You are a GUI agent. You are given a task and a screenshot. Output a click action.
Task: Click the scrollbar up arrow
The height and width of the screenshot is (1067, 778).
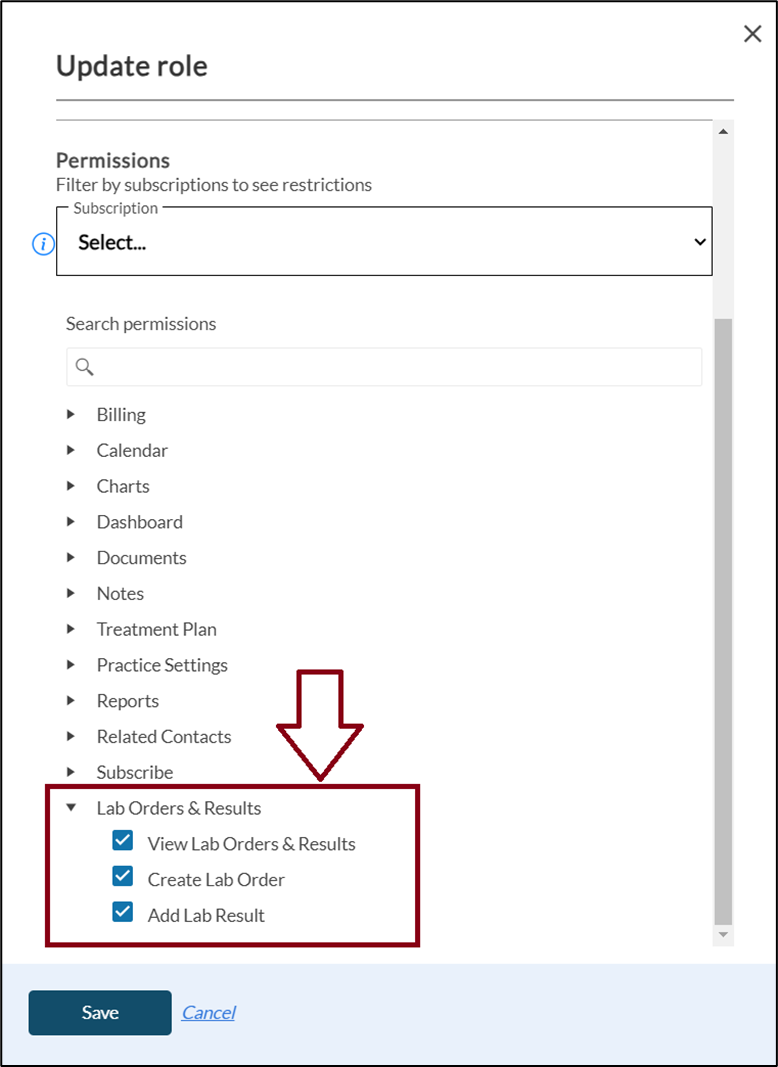(723, 131)
